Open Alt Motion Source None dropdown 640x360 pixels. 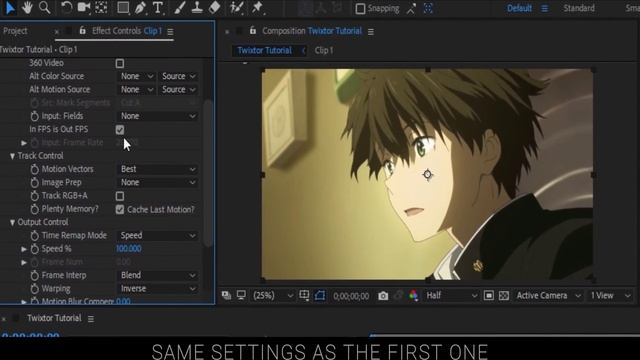click(137, 89)
